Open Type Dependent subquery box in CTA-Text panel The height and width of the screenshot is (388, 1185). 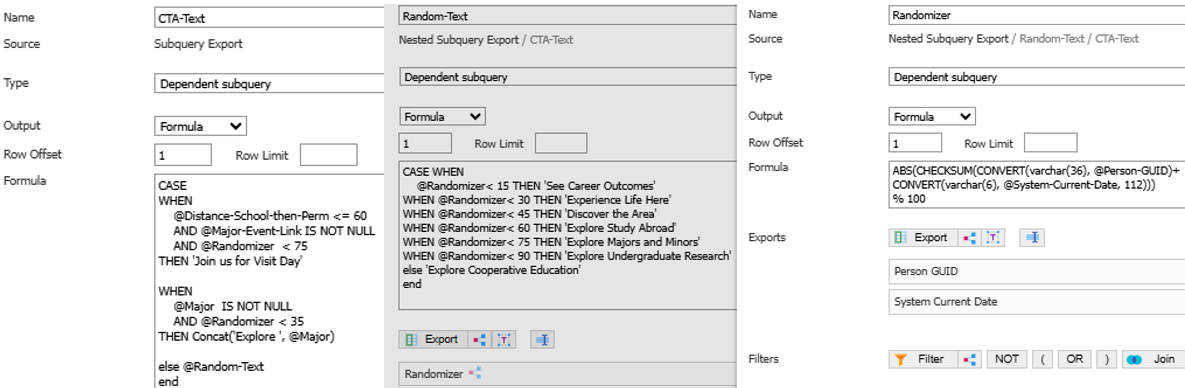point(269,85)
